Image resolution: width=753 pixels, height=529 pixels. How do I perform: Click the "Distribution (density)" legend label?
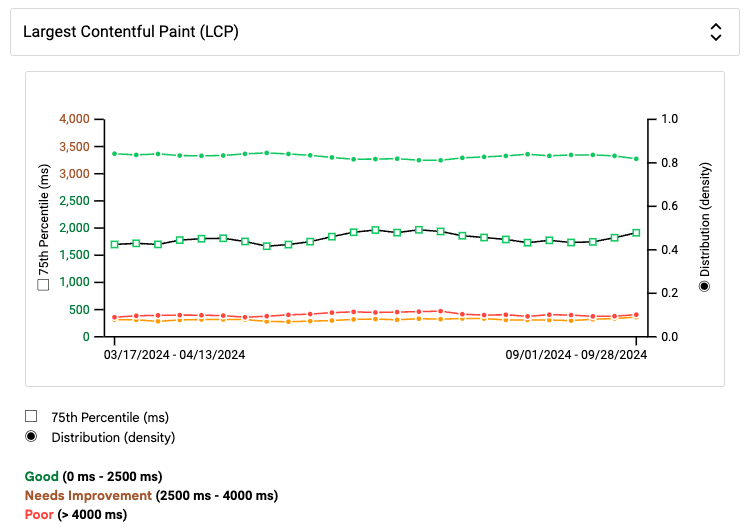tap(113, 437)
